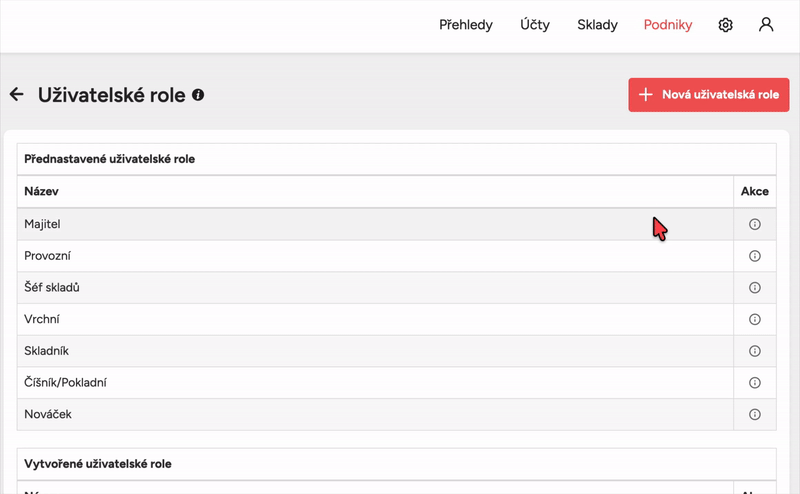Click info icon for Nováček role
Image resolution: width=800 pixels, height=494 pixels.
[754, 414]
